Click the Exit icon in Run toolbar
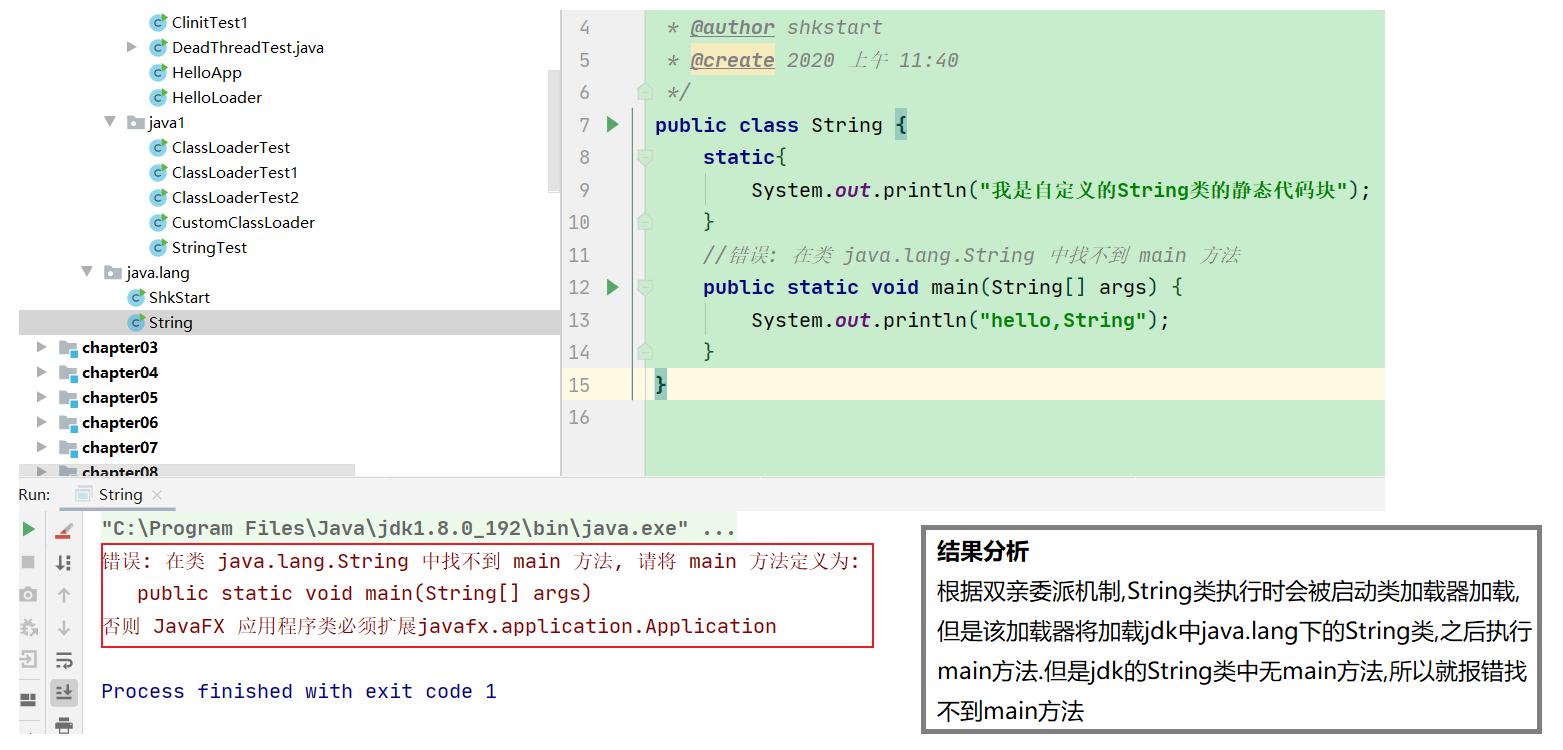 tap(29, 660)
